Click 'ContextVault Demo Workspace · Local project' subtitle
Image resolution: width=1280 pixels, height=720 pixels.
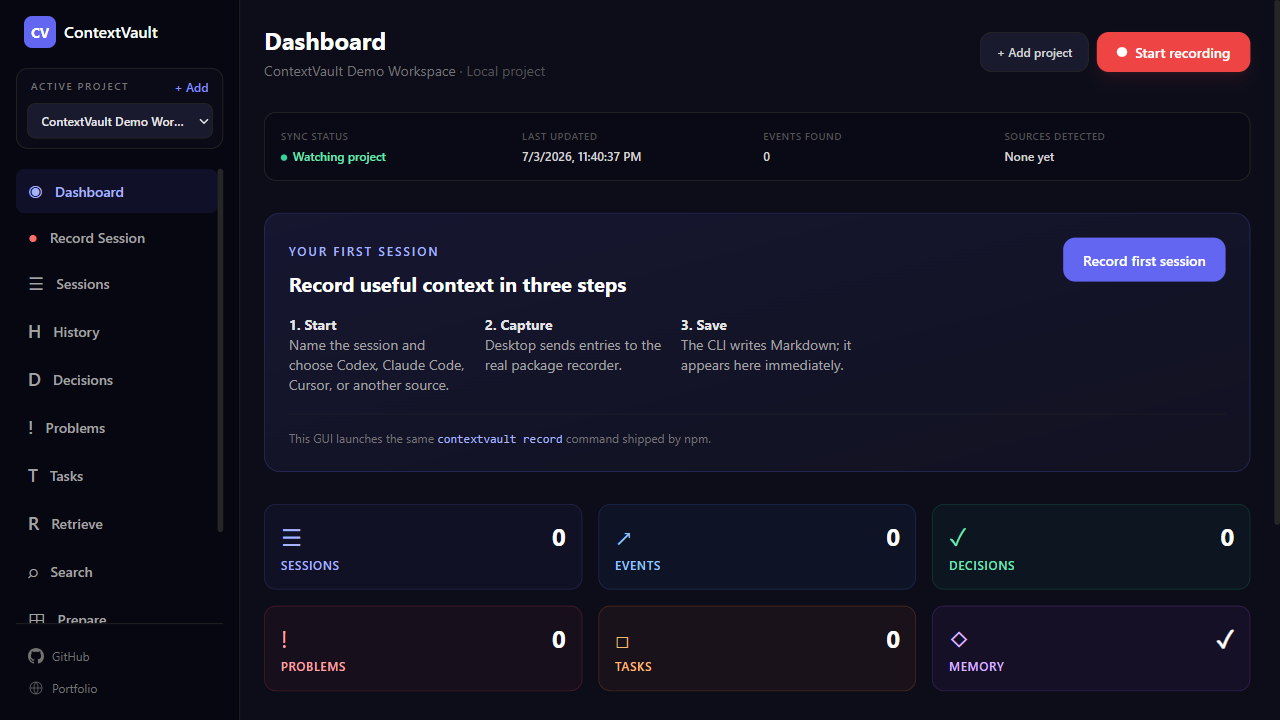405,72
